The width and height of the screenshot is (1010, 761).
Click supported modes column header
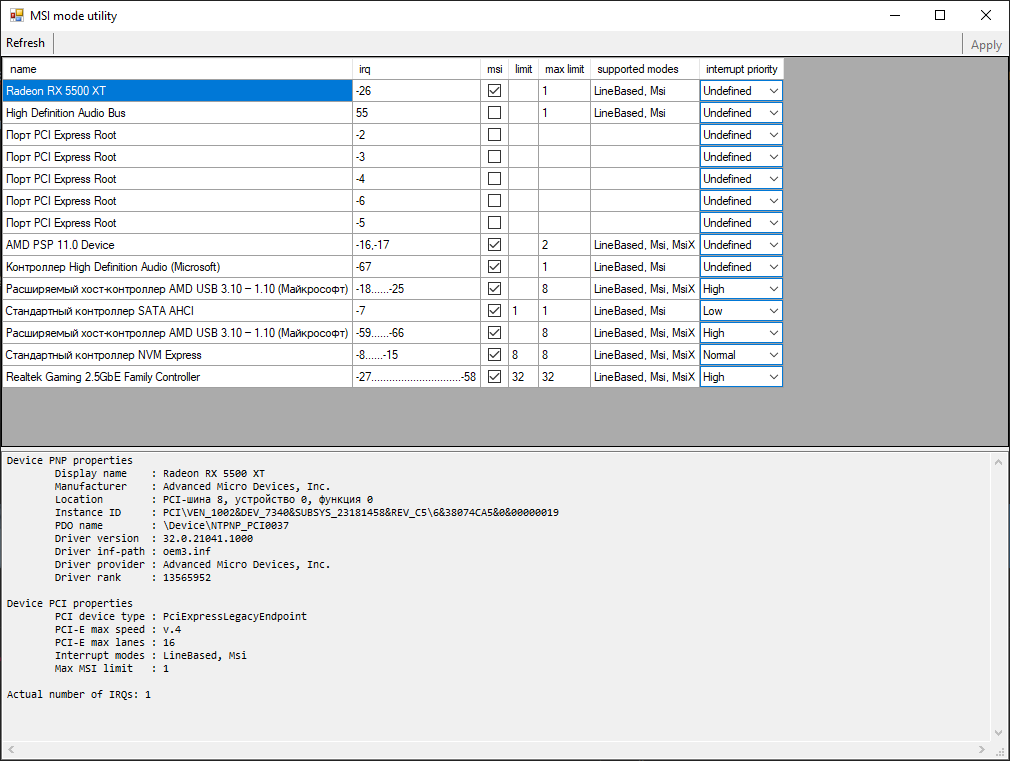point(644,69)
